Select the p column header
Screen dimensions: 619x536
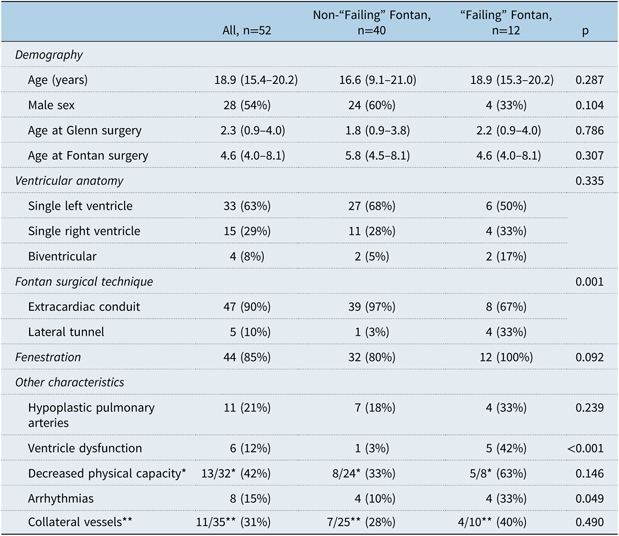(584, 31)
